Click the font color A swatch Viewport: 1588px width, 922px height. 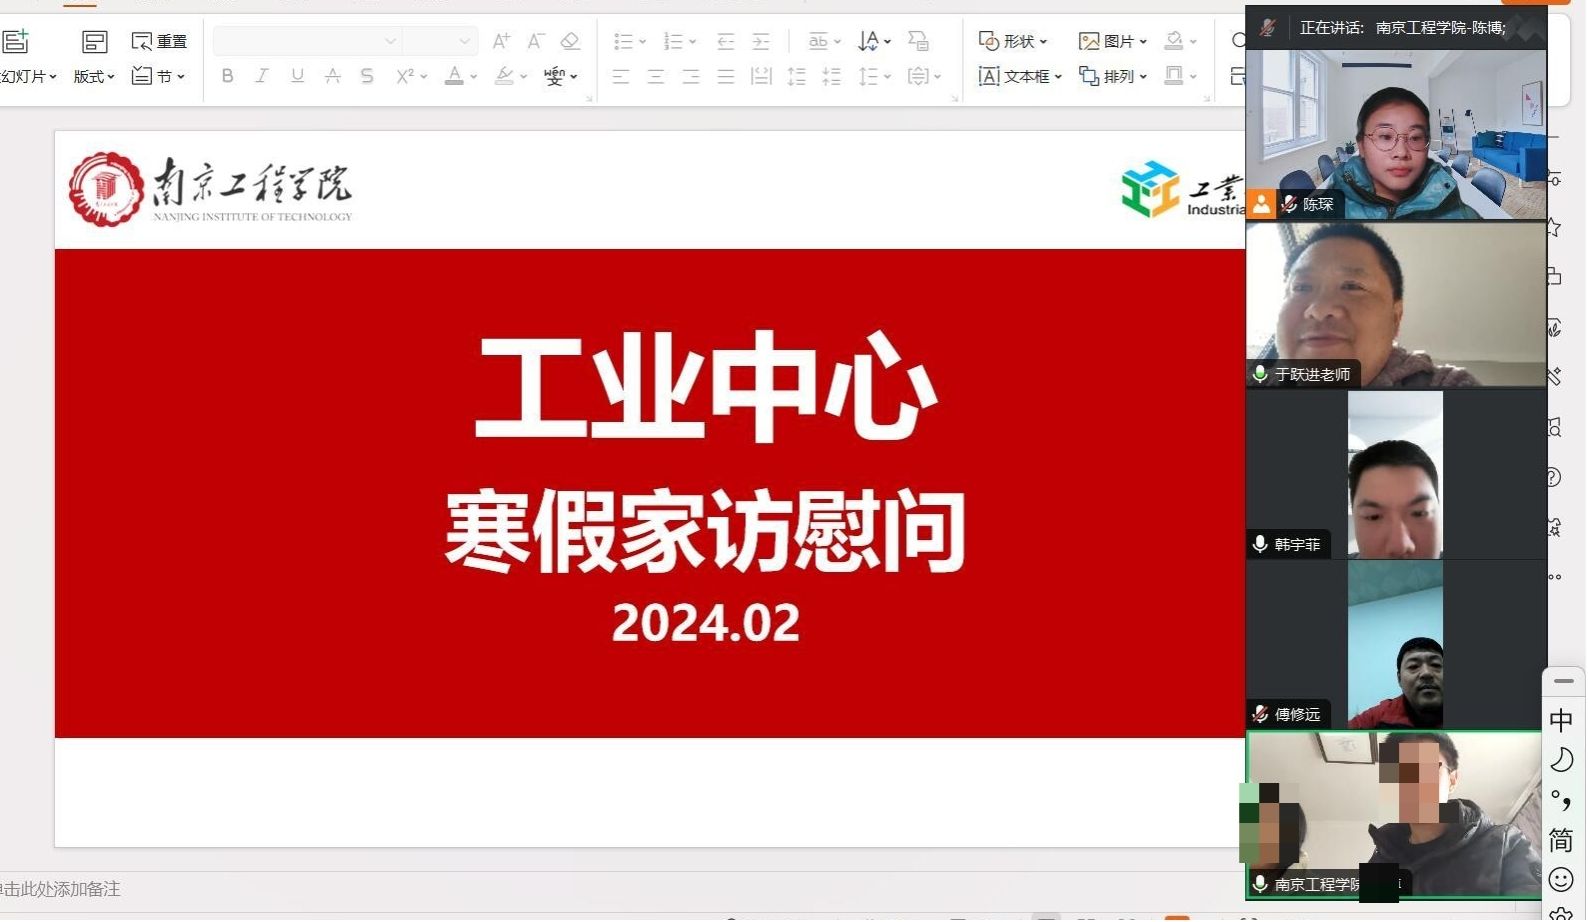(454, 76)
